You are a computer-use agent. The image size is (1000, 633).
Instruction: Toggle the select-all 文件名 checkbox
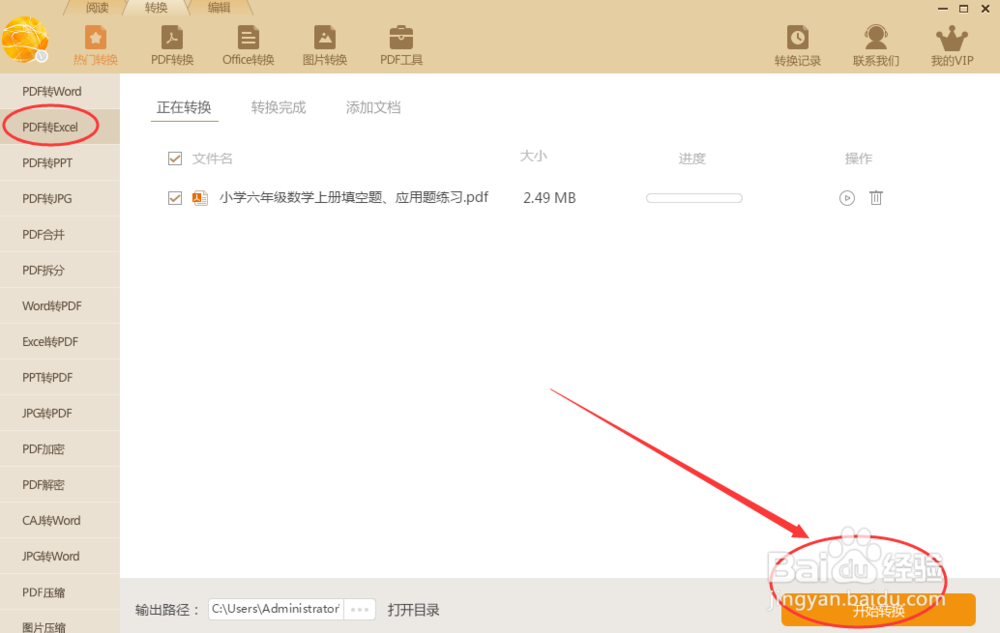[175, 159]
